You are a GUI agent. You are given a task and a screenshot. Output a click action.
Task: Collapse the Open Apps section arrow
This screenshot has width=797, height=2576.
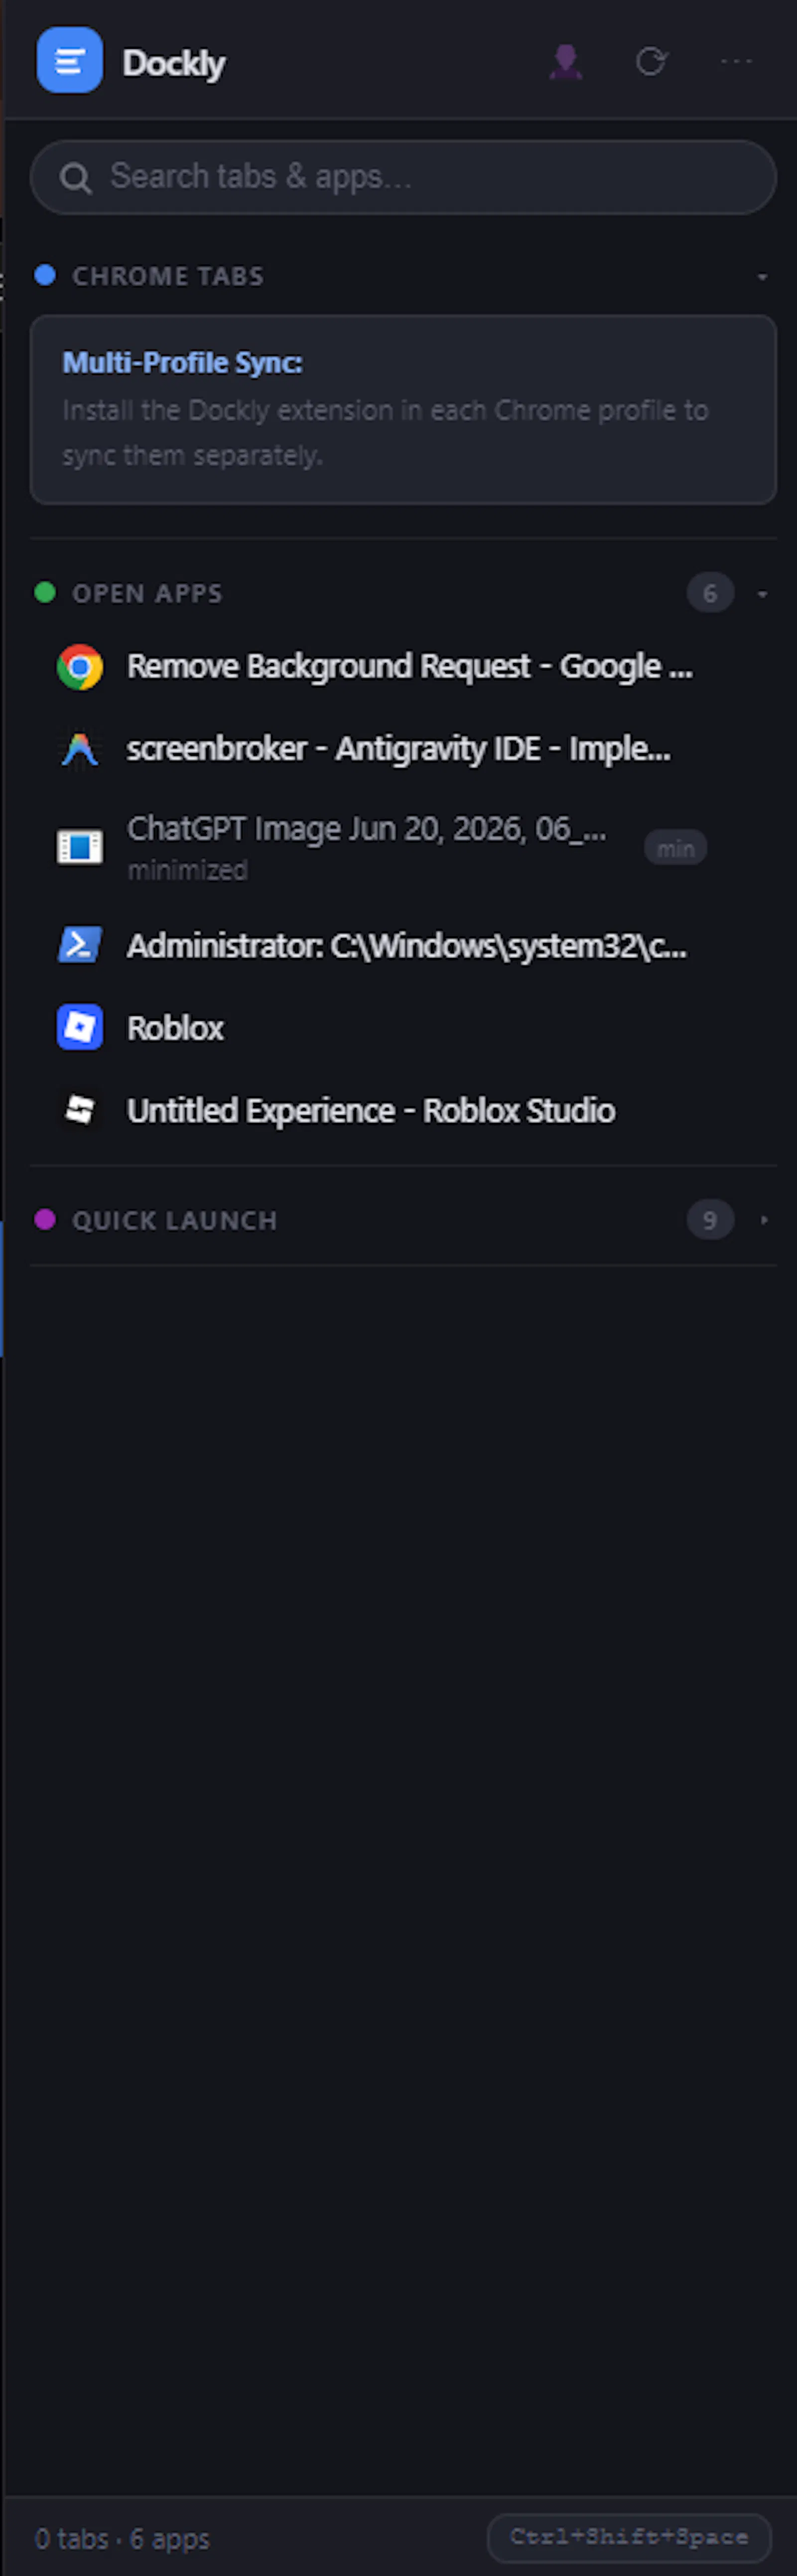(763, 594)
